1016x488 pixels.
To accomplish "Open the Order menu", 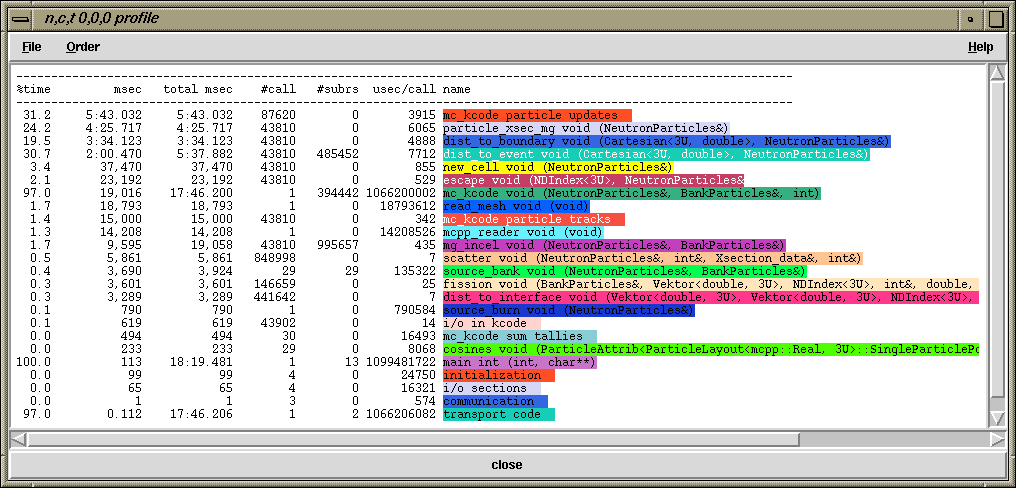I will coord(83,47).
